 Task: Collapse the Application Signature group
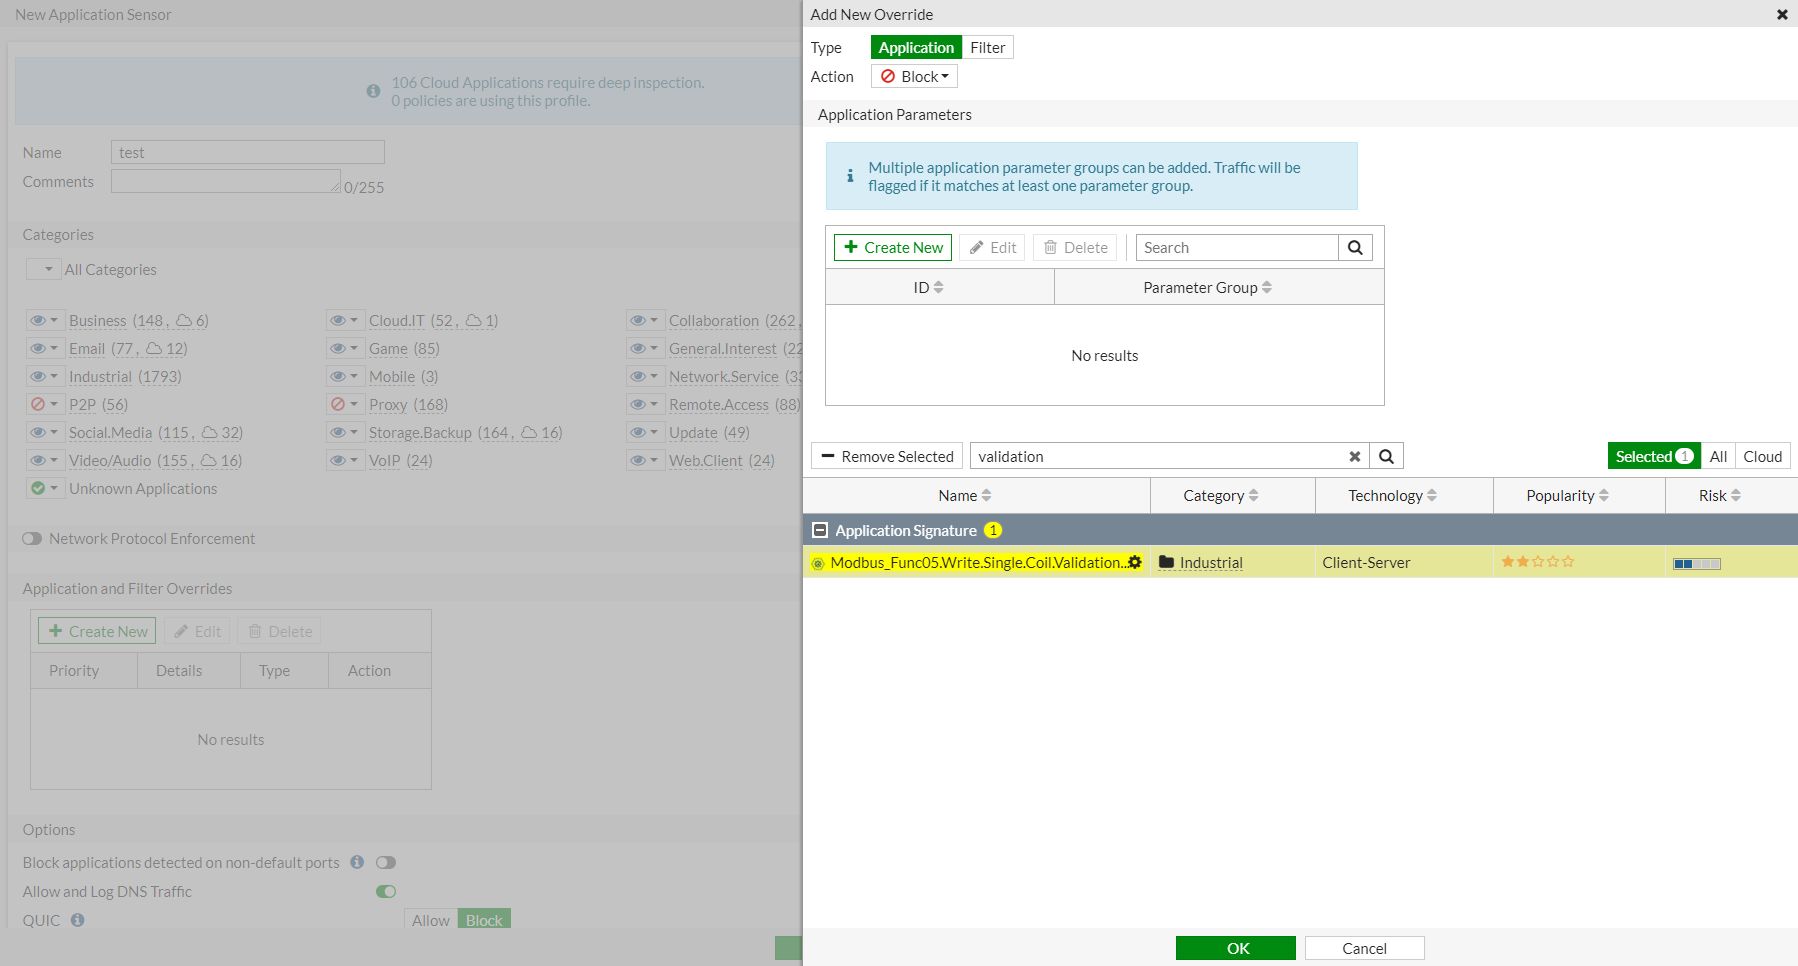(820, 530)
